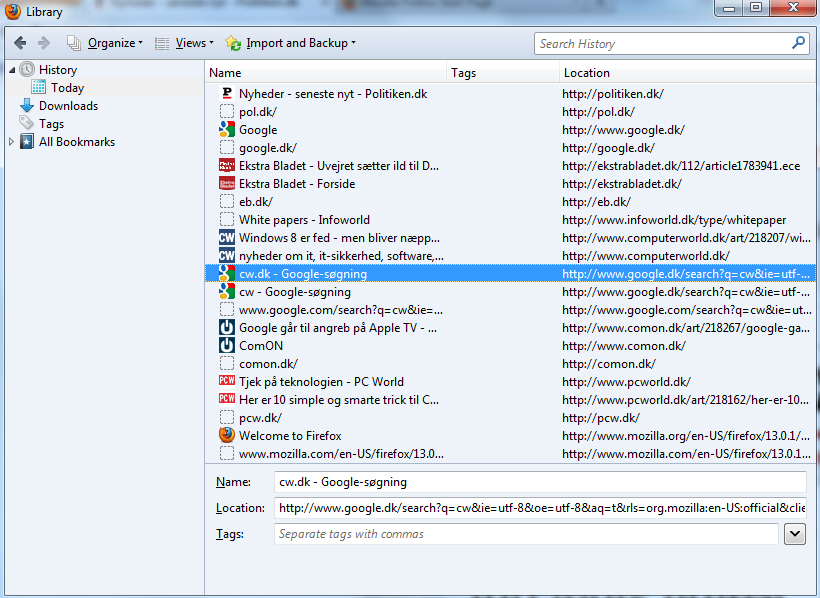Select the pcw.dk/ history entry
820x598 pixels.
pos(260,418)
